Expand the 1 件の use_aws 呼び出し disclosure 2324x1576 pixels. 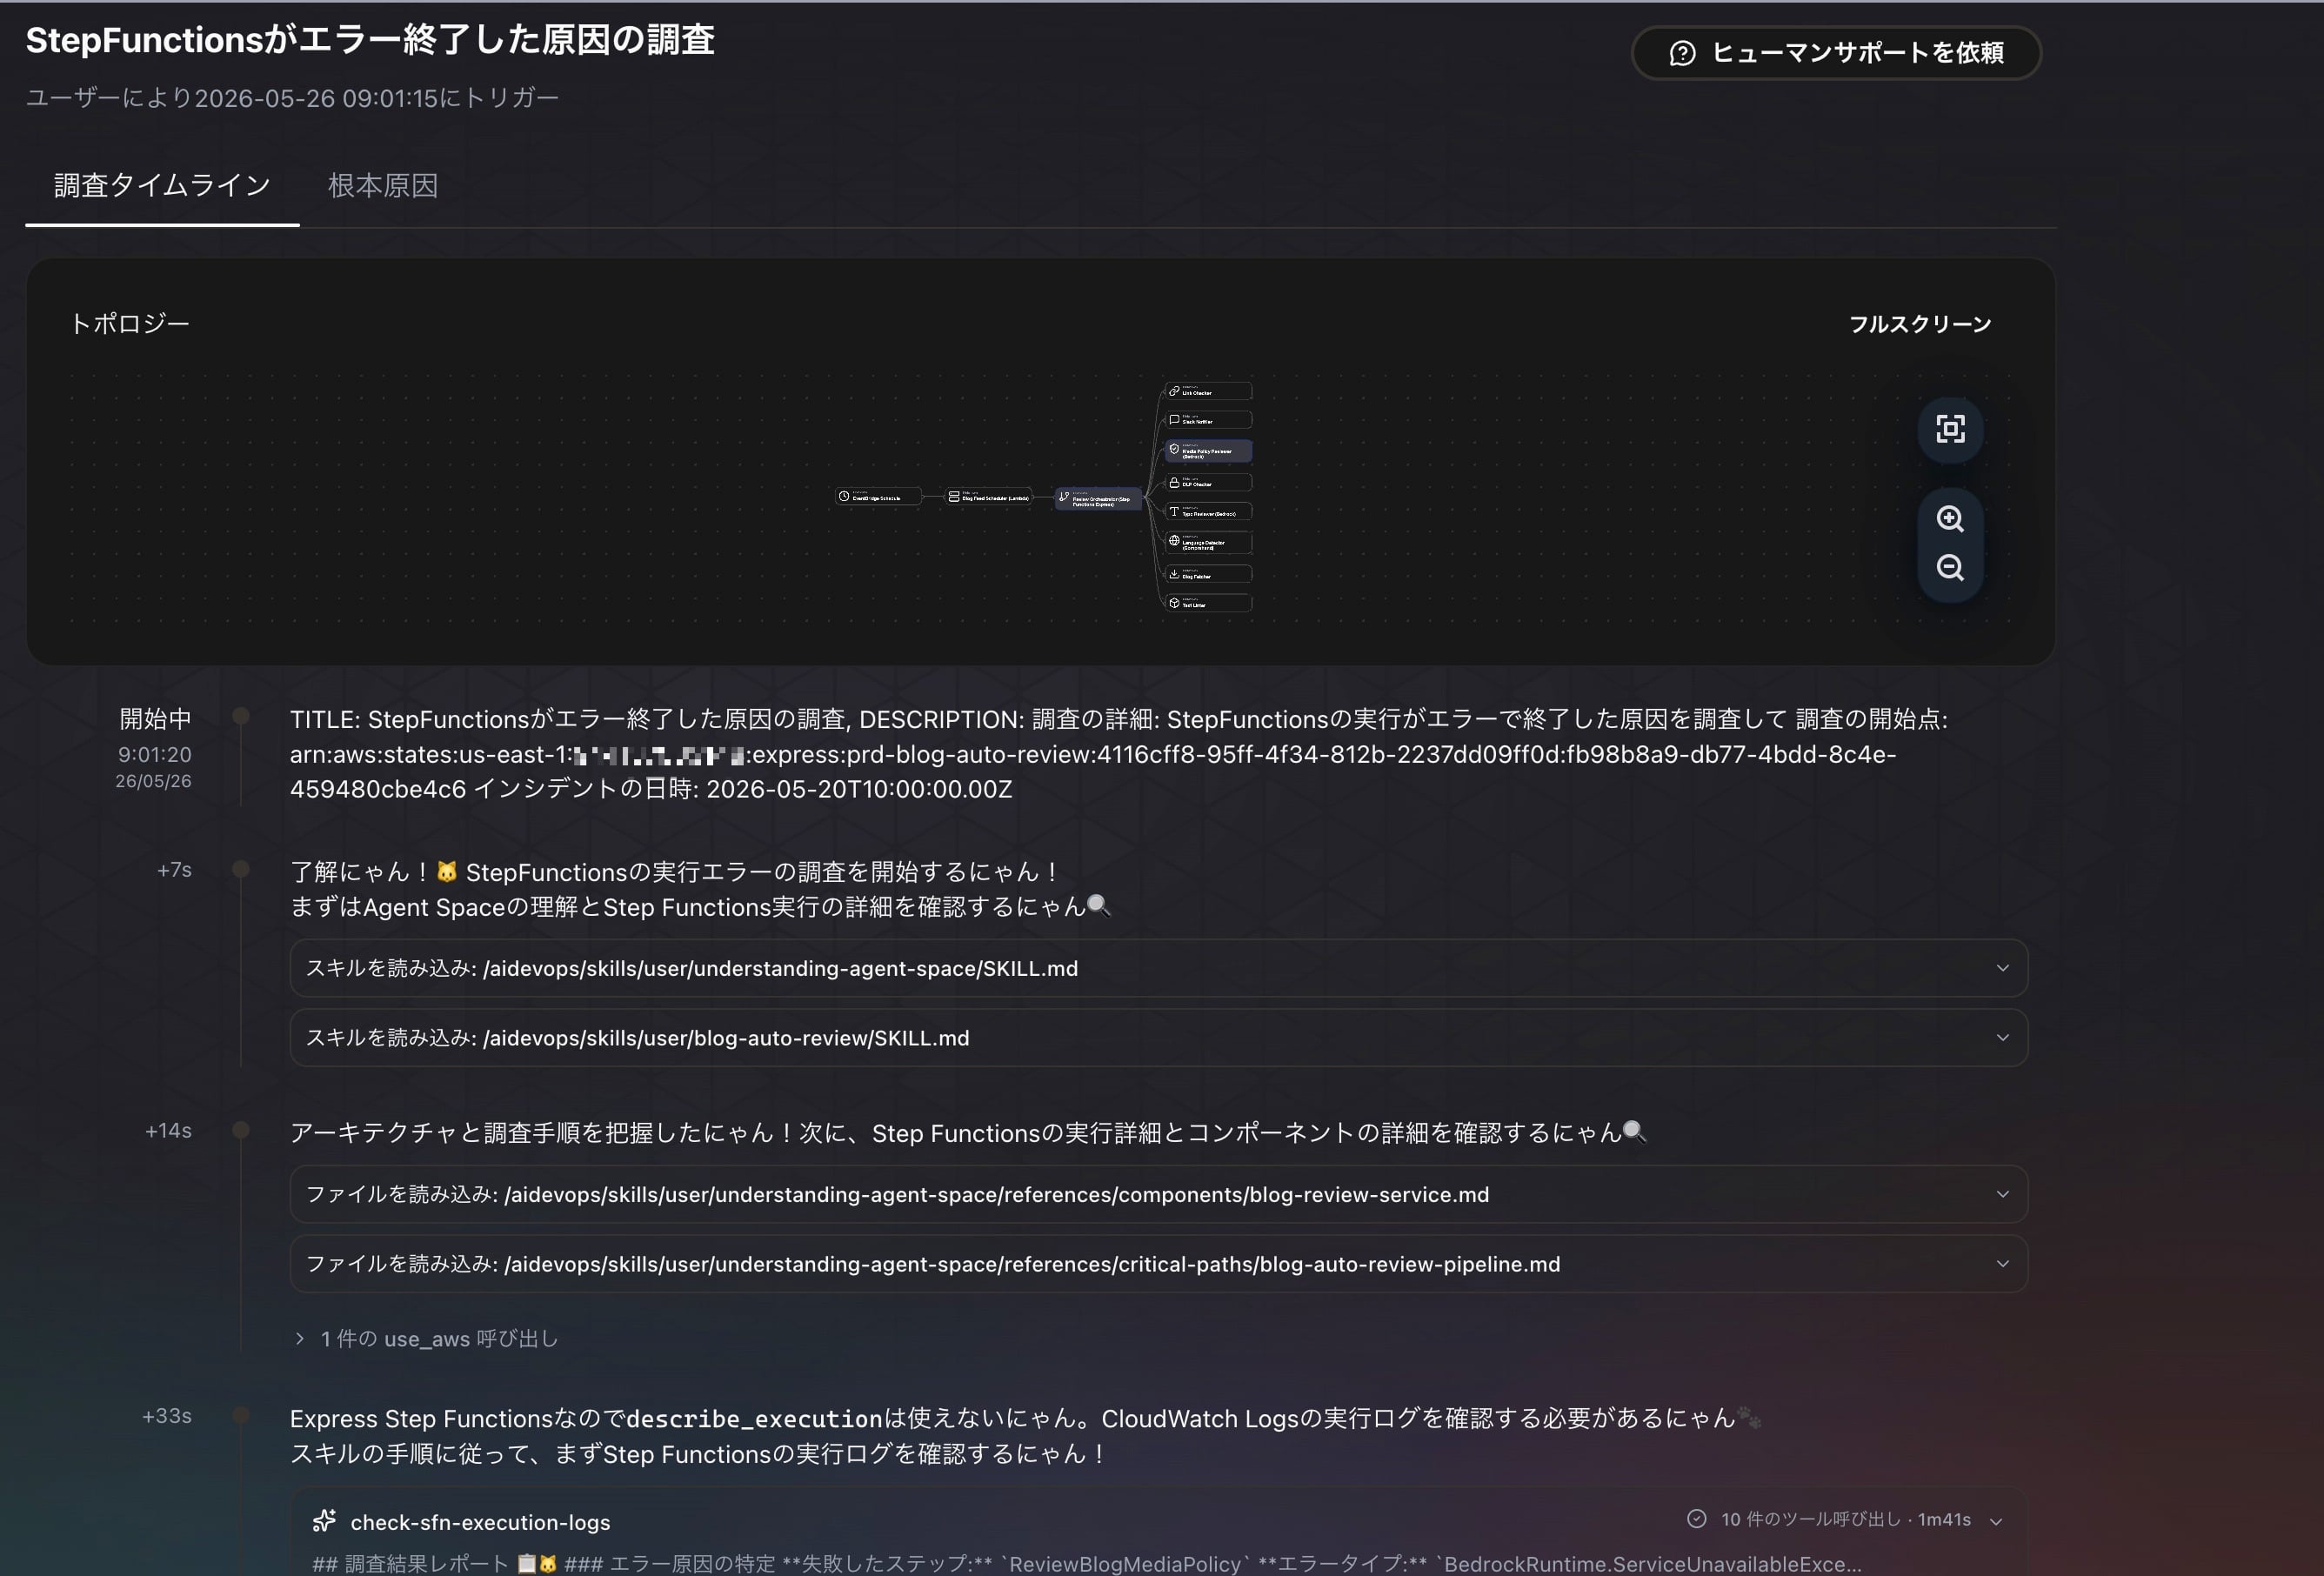click(427, 1339)
